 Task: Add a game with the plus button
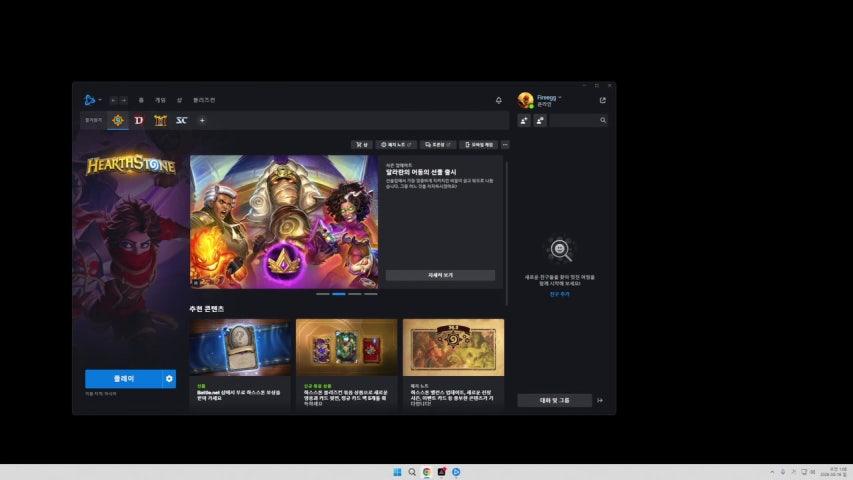pyautogui.click(x=202, y=120)
